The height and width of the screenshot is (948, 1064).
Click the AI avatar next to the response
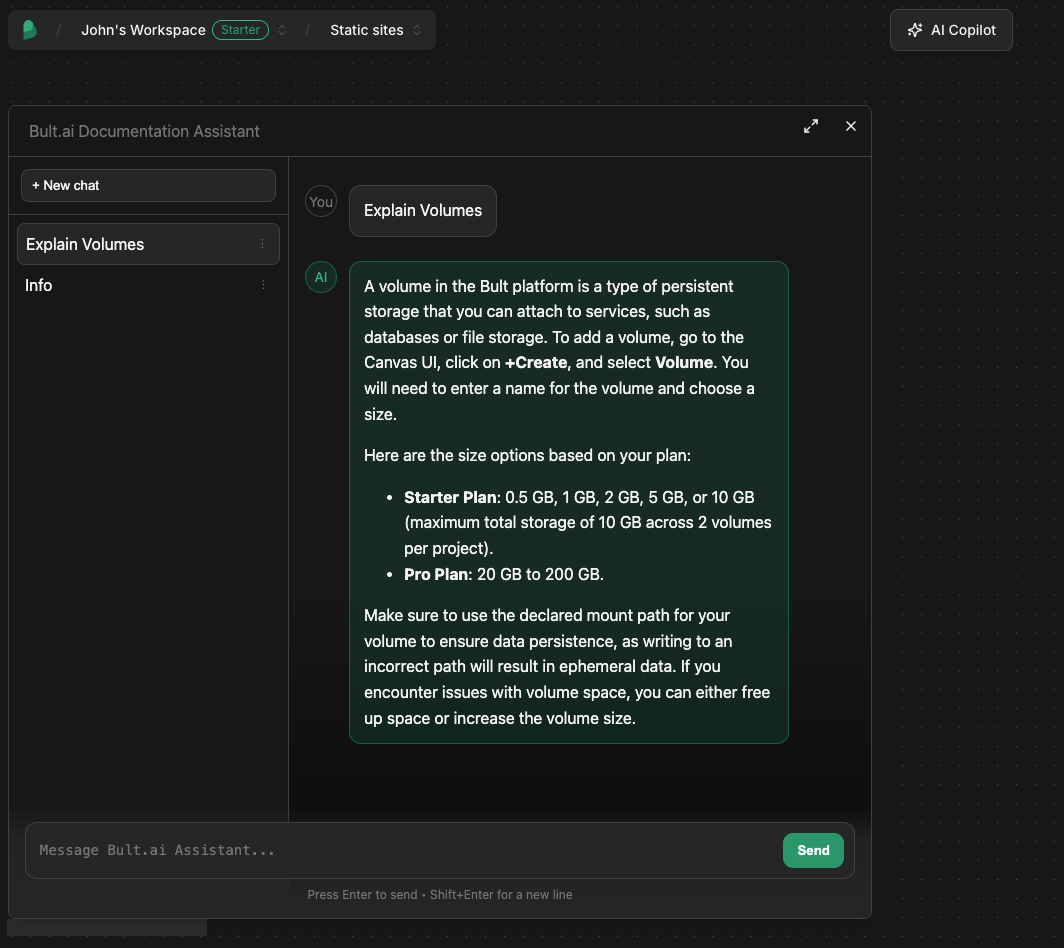[320, 277]
